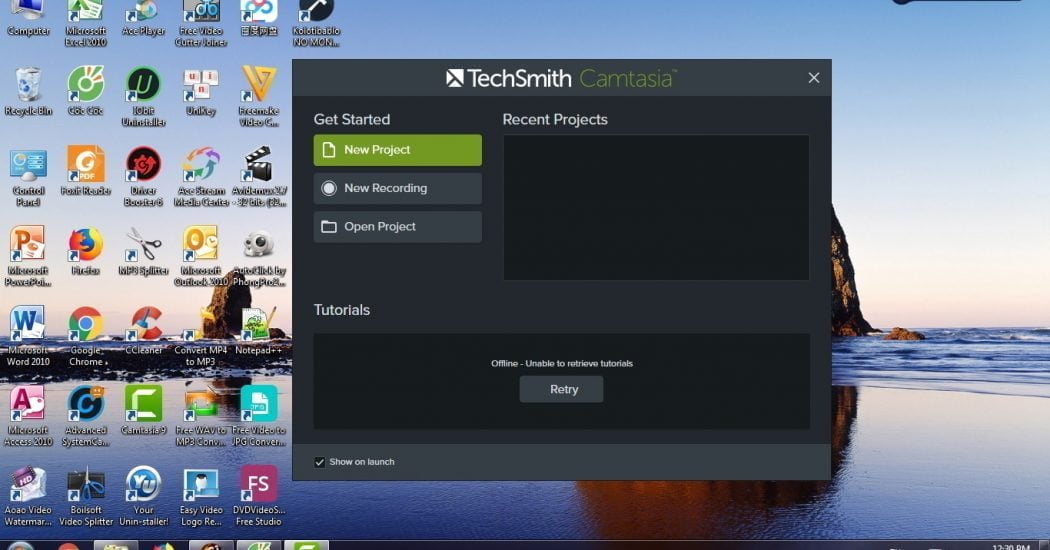Select the Microsoft PowerPoint shortcut

[28, 256]
